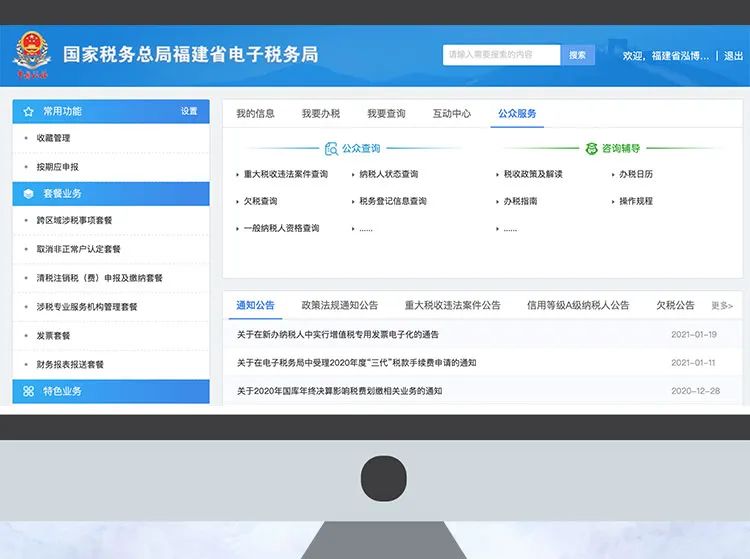Switch to 政策法规通知公告 tab
The image size is (750, 559).
pyautogui.click(x=340, y=306)
